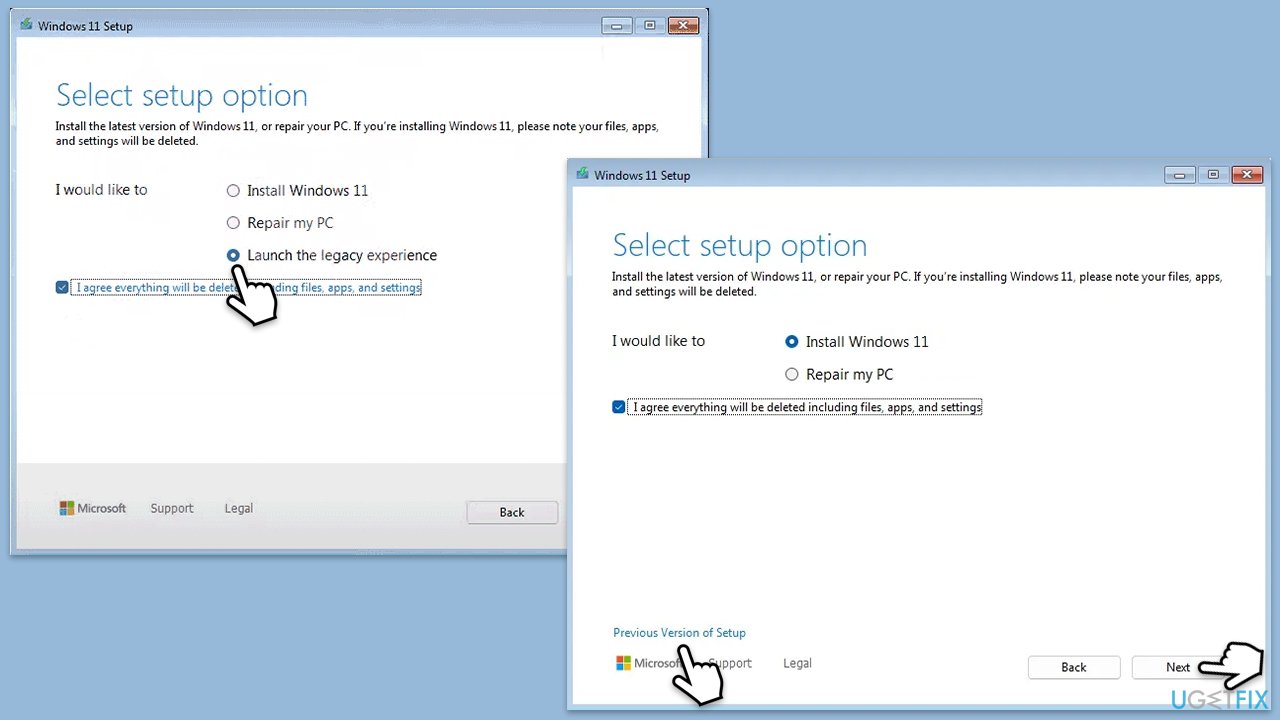
Task: Toggle agree checkbox in front window
Action: pyautogui.click(x=619, y=407)
